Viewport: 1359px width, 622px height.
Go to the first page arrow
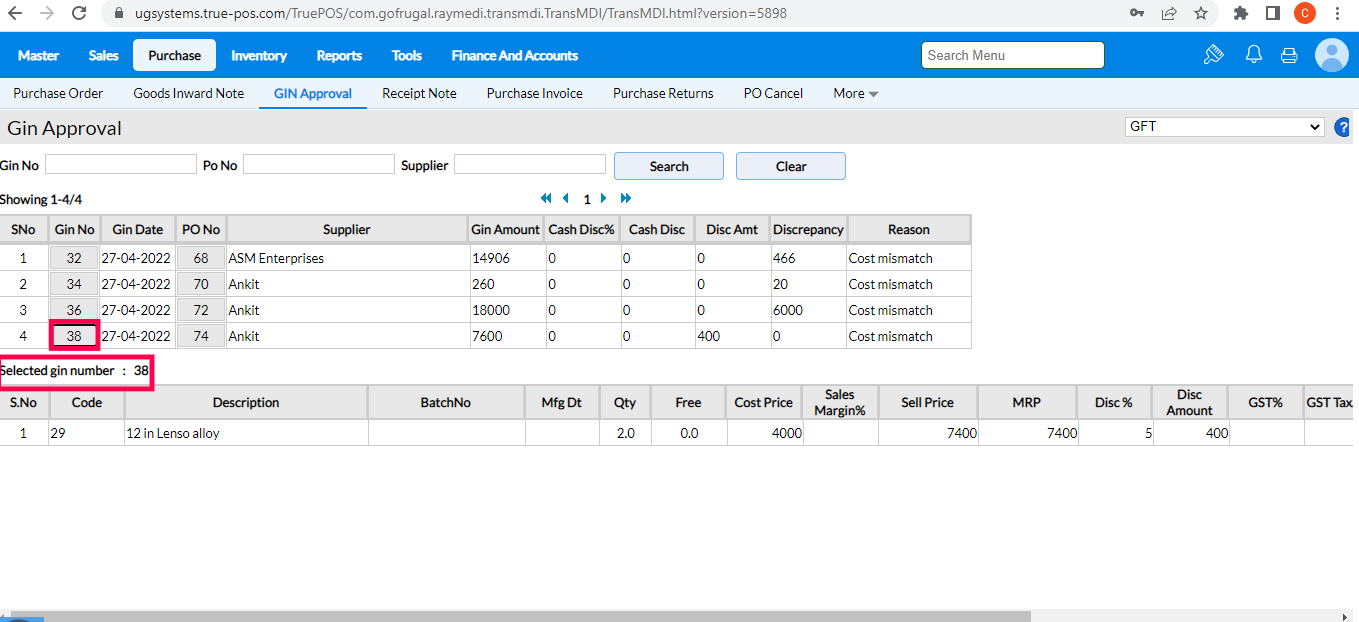[546, 199]
